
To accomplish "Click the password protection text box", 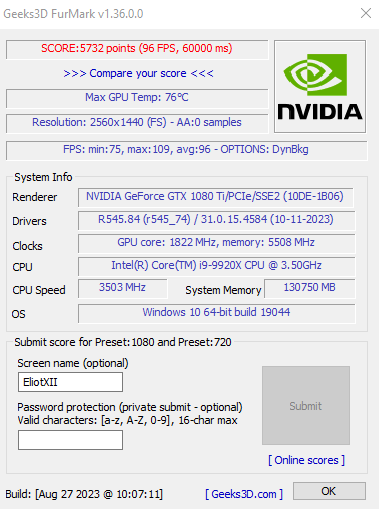I will [x=70, y=440].
